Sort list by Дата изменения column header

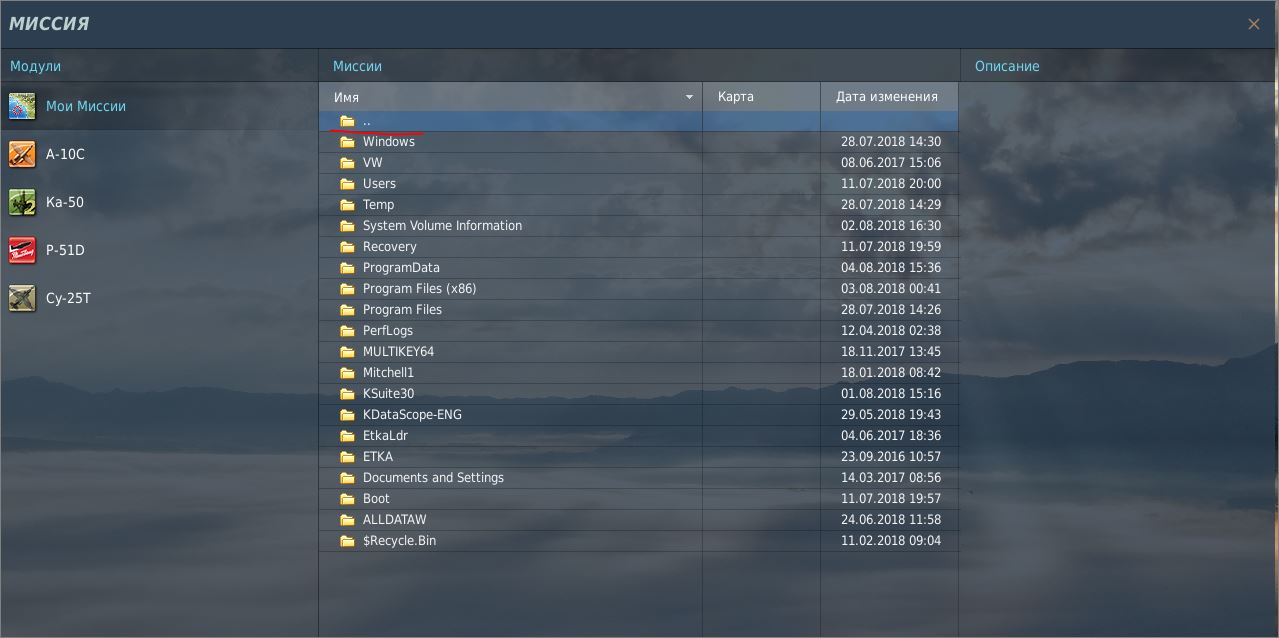click(887, 97)
